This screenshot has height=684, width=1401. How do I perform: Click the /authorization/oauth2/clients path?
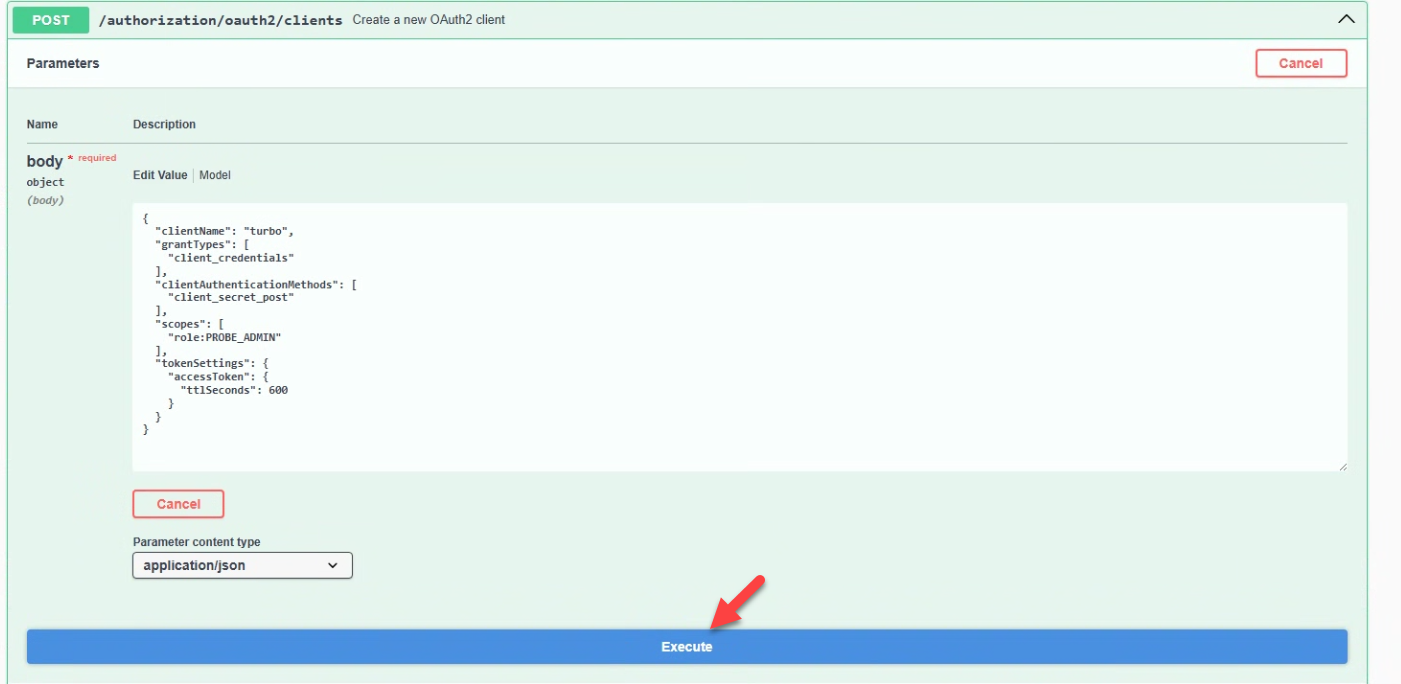click(x=220, y=20)
